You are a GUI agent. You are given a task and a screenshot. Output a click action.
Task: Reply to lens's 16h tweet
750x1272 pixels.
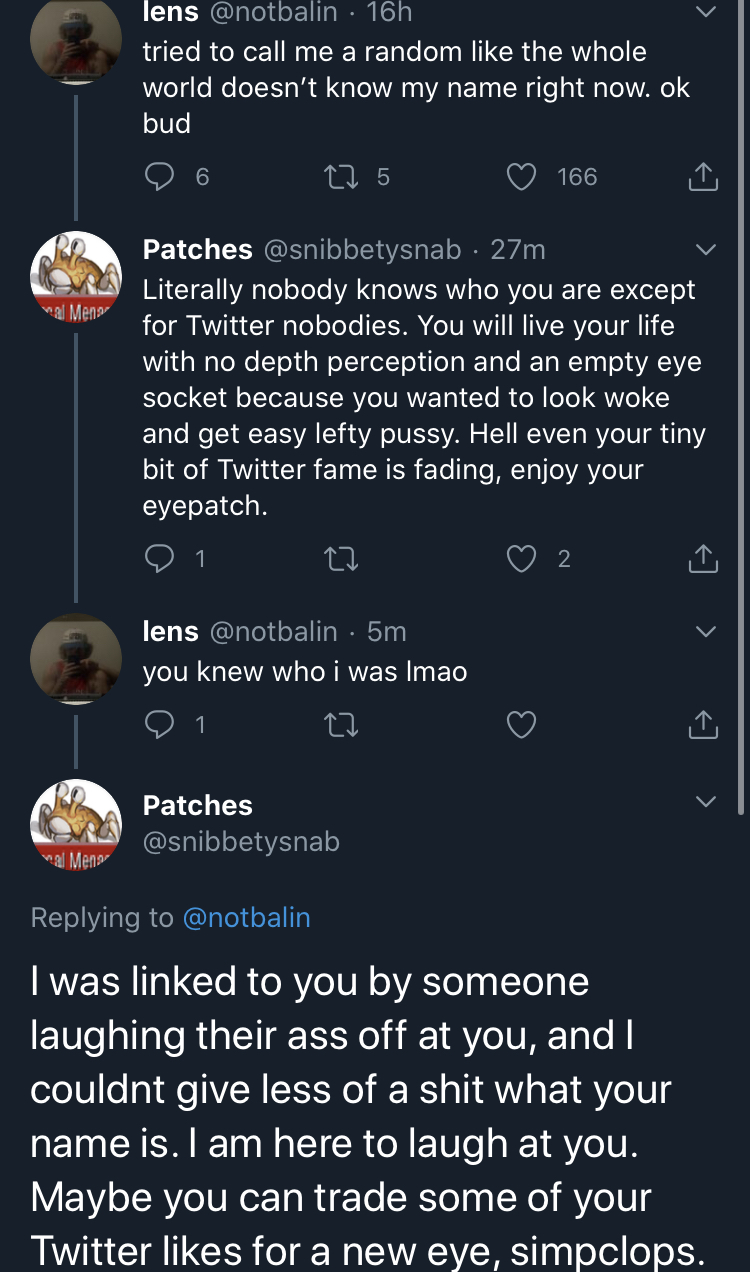[x=160, y=177]
